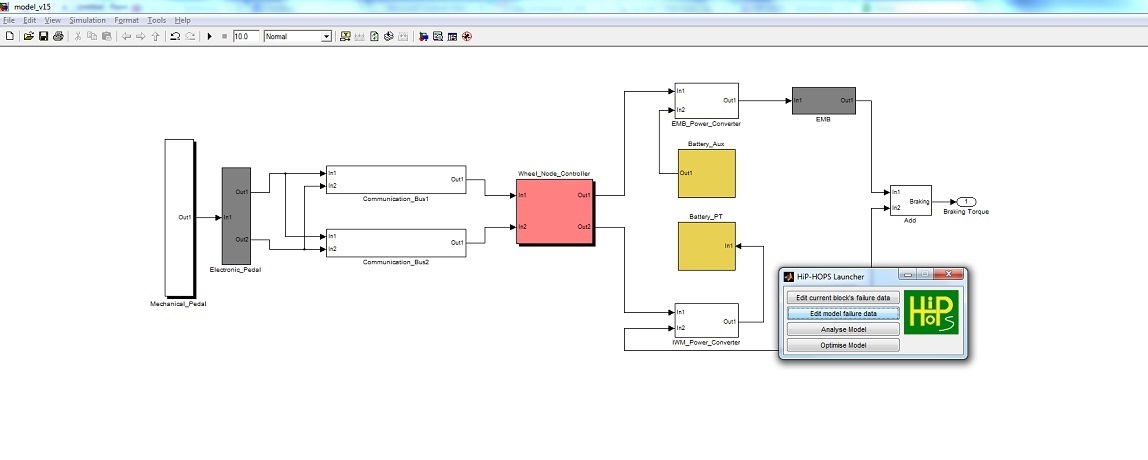Click the Optimise Model button
Screen dimensions: 1148x460
pos(842,345)
